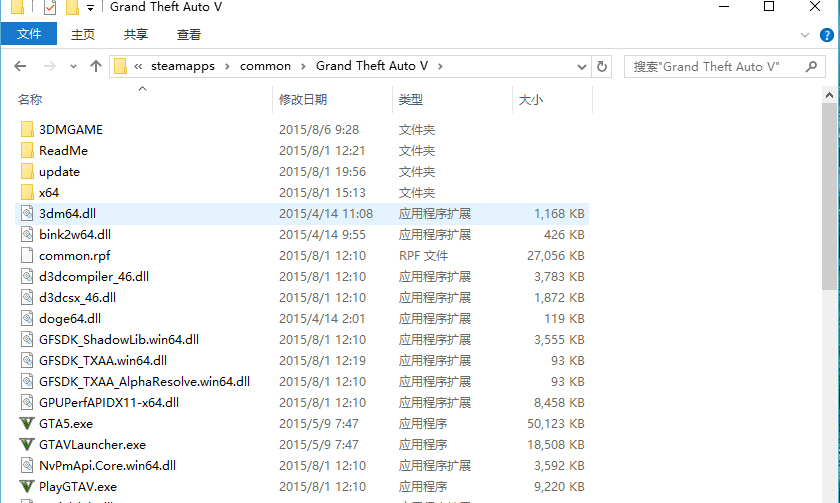Viewport: 840px width, 503px height.
Task: Switch to the 查看 ribbon tab
Action: (x=189, y=35)
